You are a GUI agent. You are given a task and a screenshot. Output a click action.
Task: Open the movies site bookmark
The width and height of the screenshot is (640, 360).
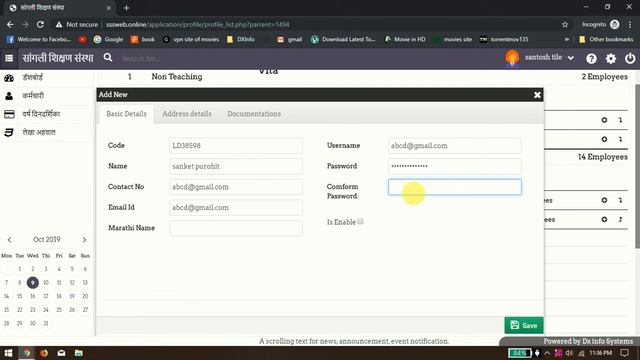coord(453,39)
